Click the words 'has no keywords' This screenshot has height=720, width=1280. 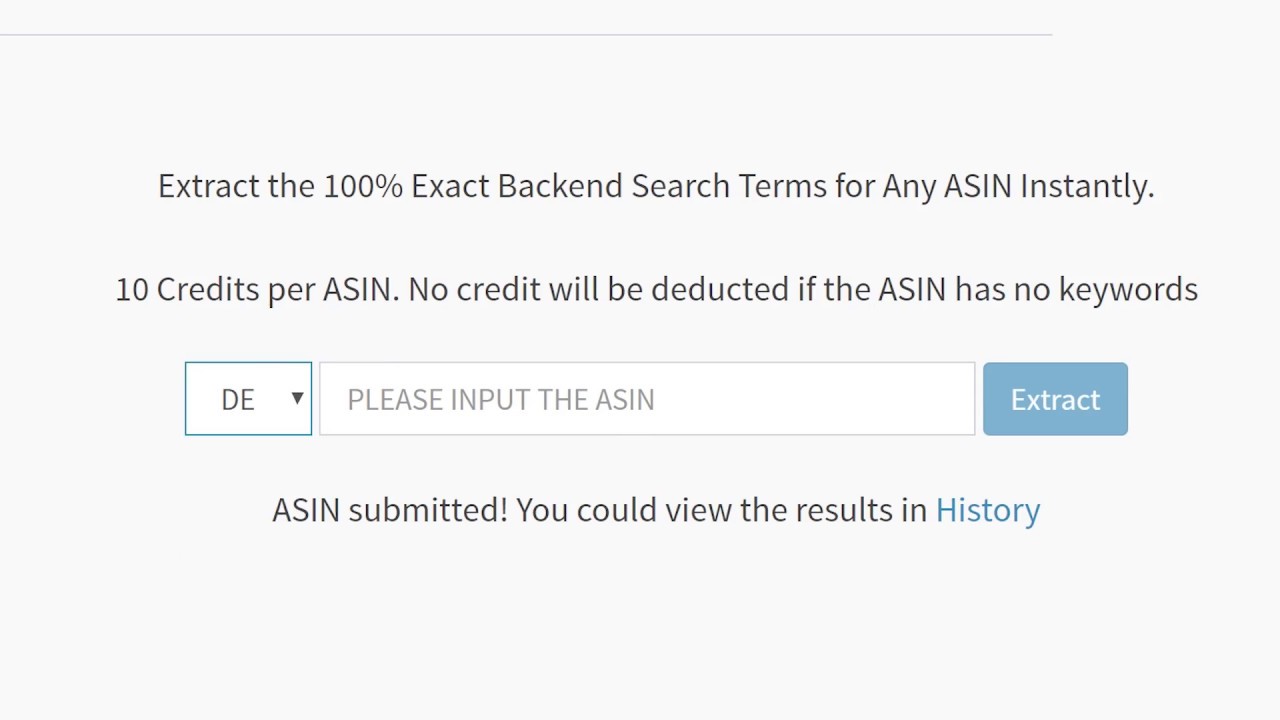click(x=1076, y=289)
